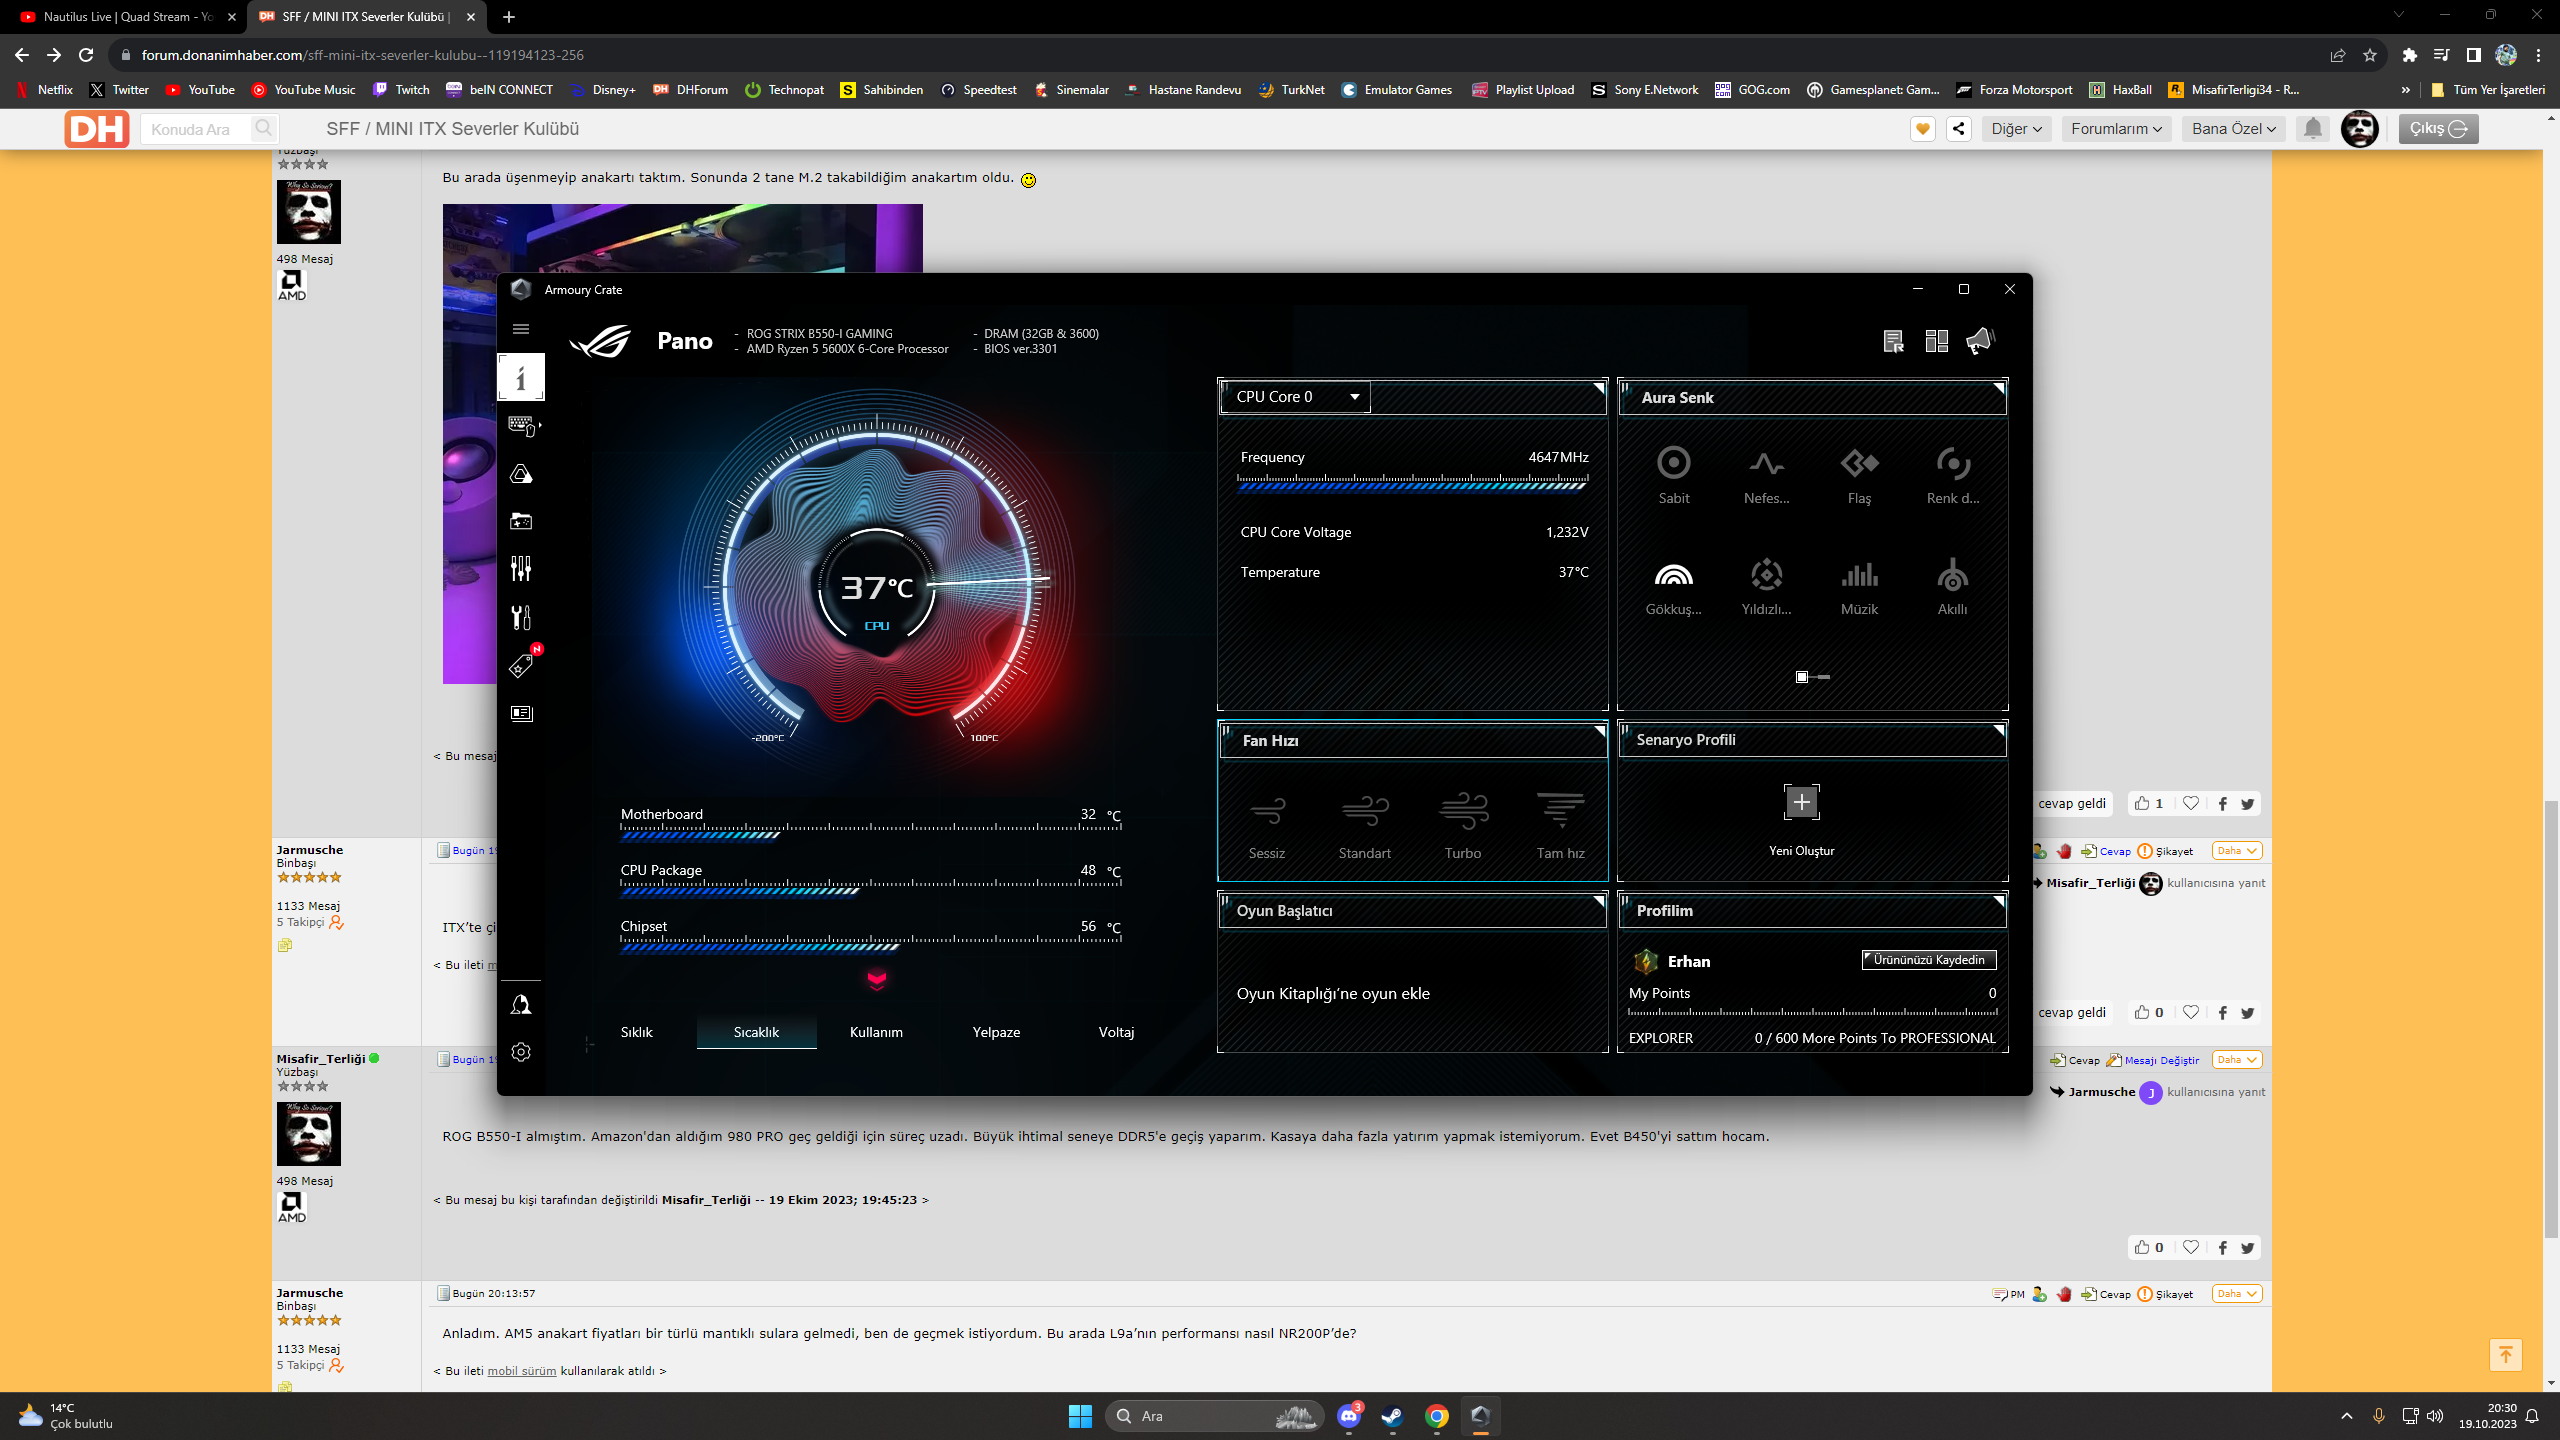2560x1440 pixels.
Task: Select Akıllı smart lighting effect
Action: [1953, 586]
